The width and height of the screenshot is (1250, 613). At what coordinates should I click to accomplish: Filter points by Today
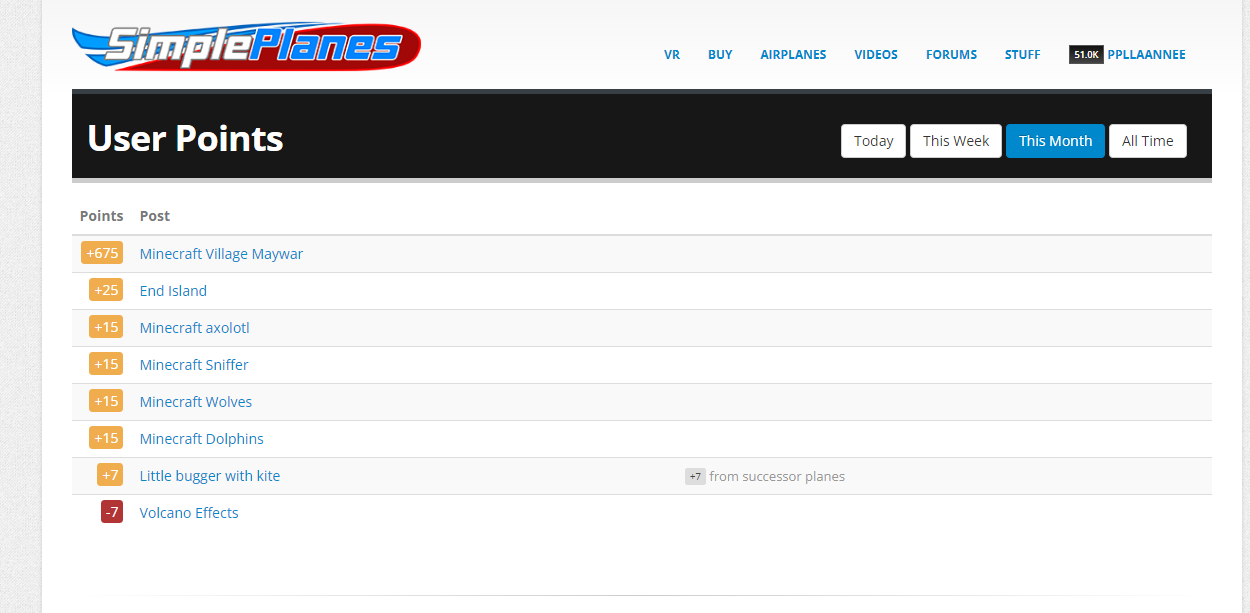(x=873, y=141)
